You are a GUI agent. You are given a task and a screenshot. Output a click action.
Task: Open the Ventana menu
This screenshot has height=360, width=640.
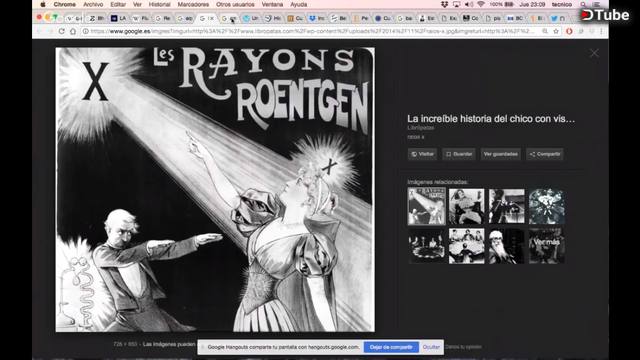(272, 4)
